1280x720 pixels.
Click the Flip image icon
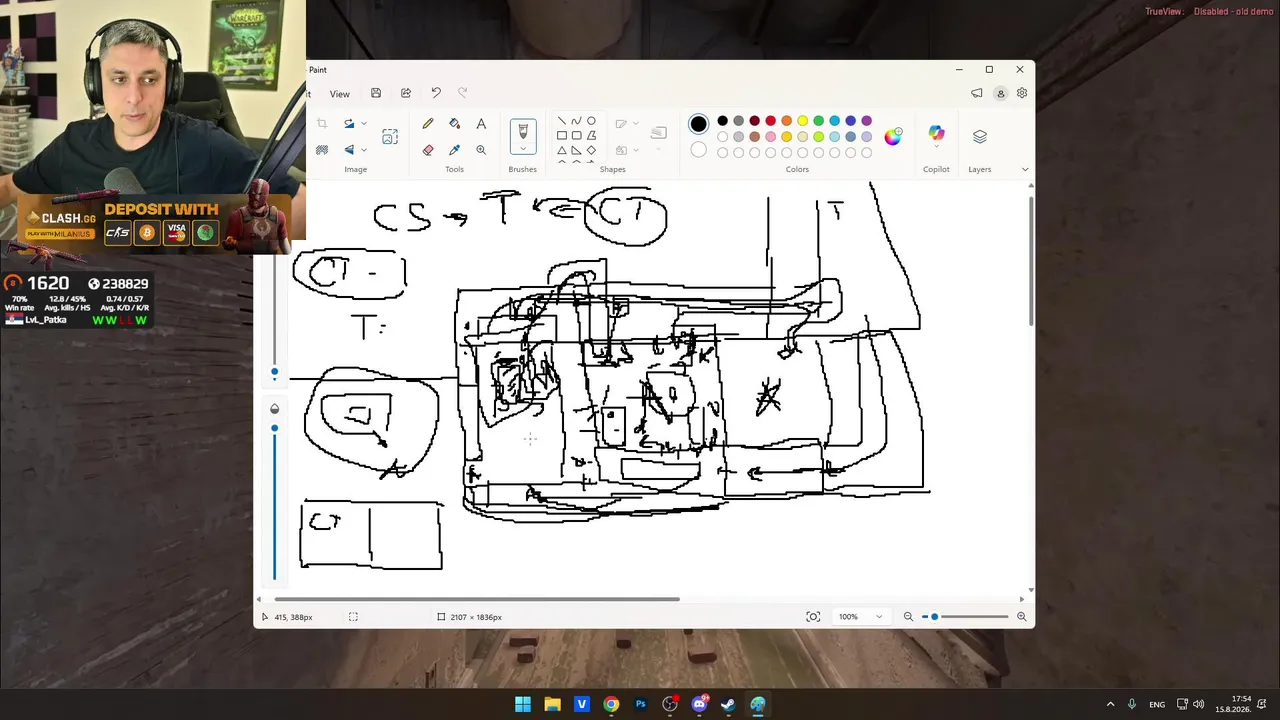click(349, 150)
